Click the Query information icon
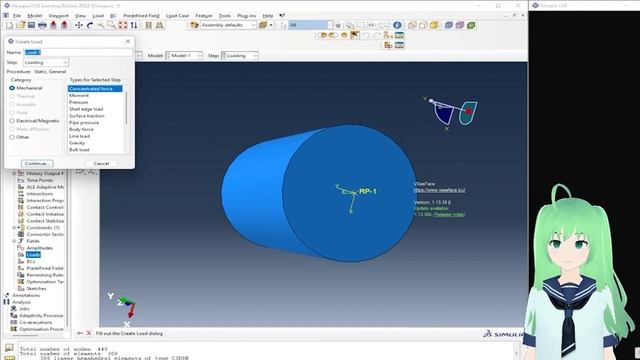Screen dimensions: 640x360 click(x=397, y=25)
